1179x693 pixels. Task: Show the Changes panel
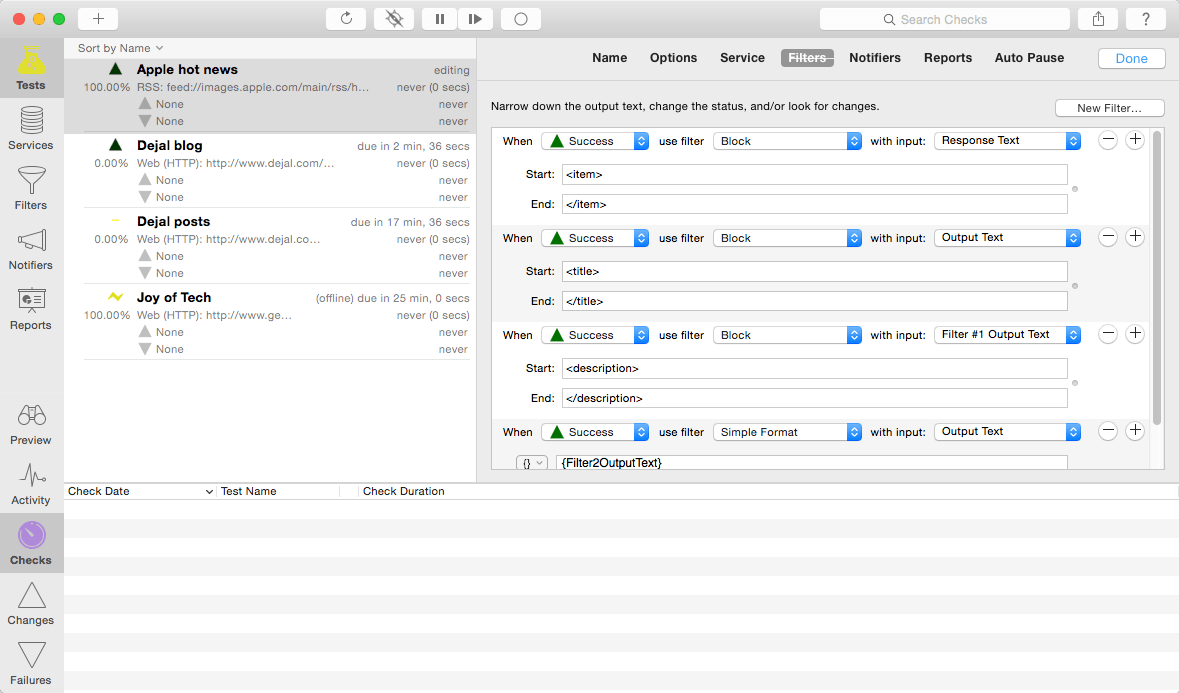pos(31,604)
